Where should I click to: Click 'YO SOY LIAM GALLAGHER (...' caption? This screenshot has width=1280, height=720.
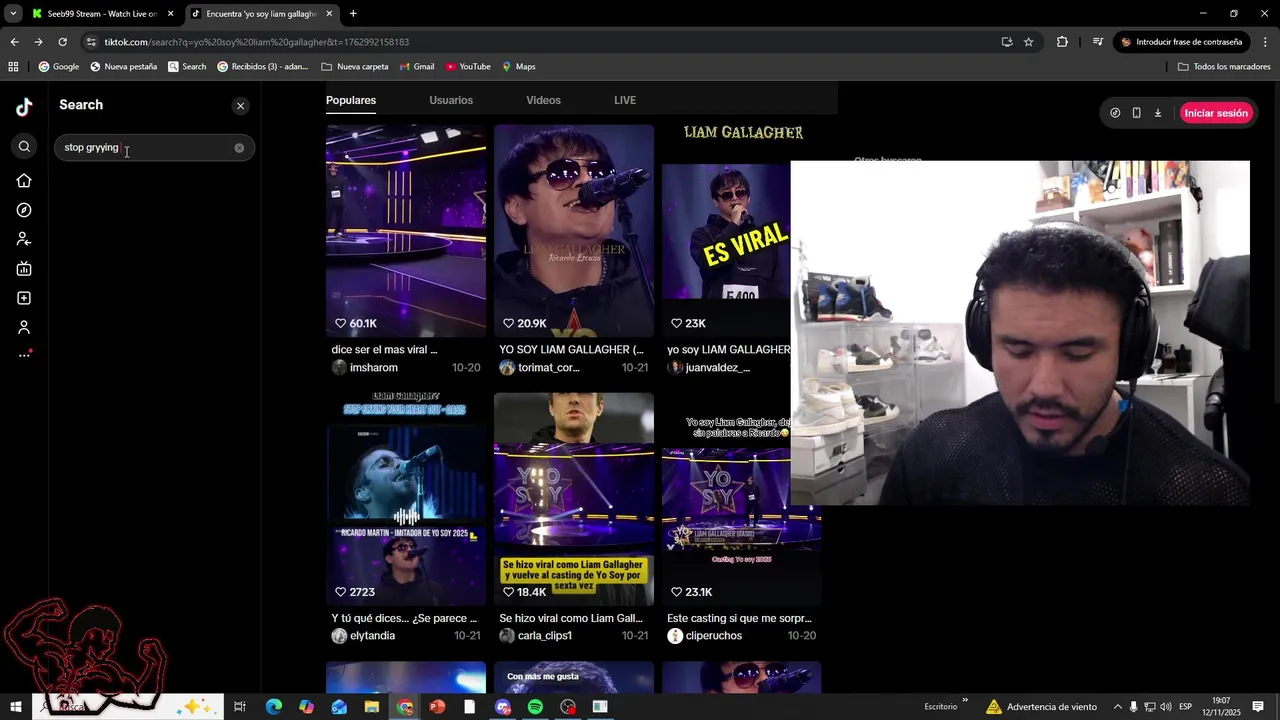(572, 350)
